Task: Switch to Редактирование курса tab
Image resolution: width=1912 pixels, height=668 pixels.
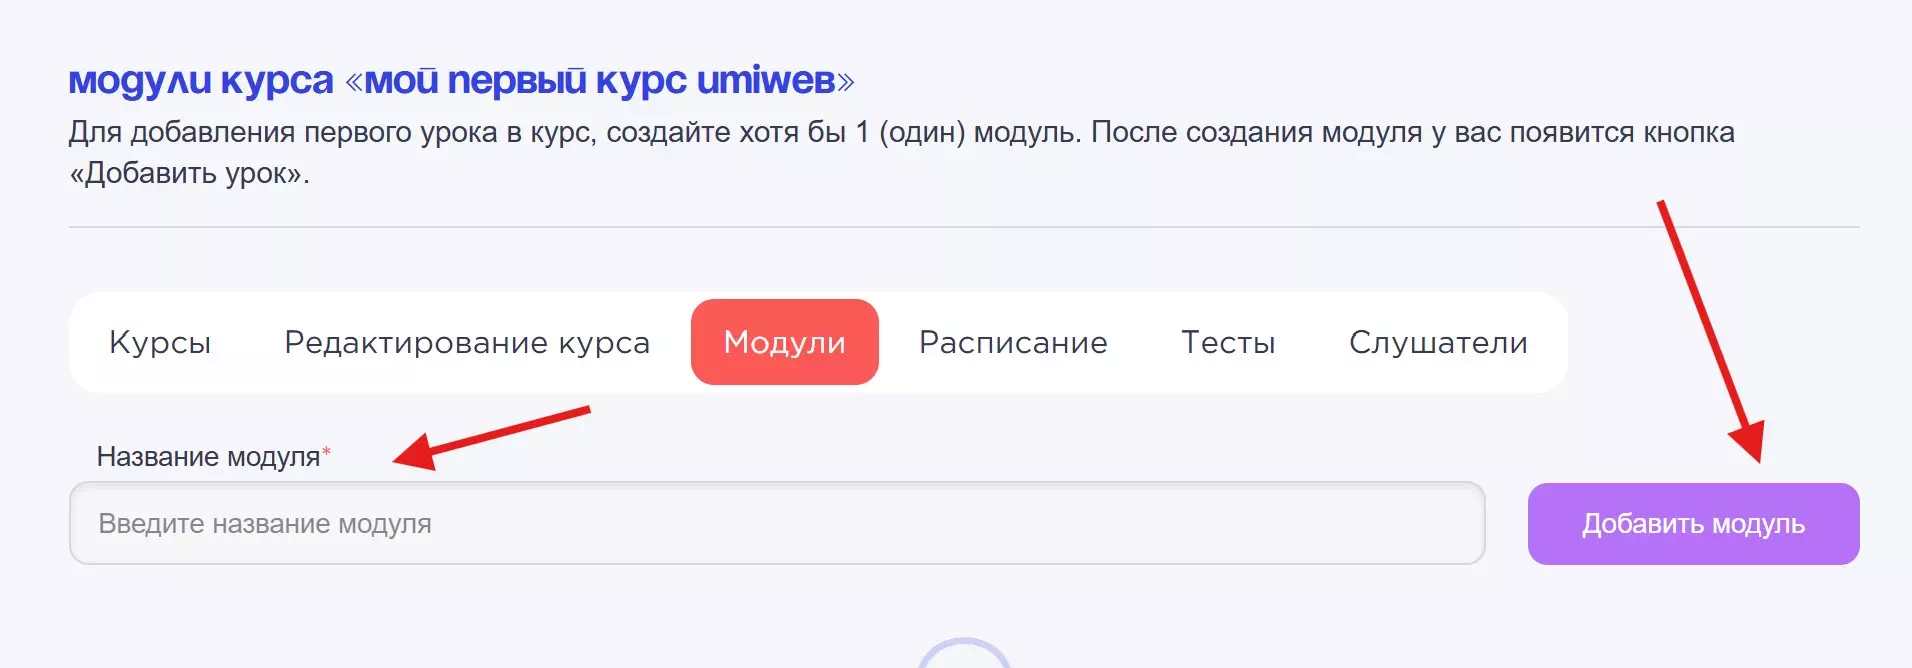Action: pyautogui.click(x=467, y=342)
